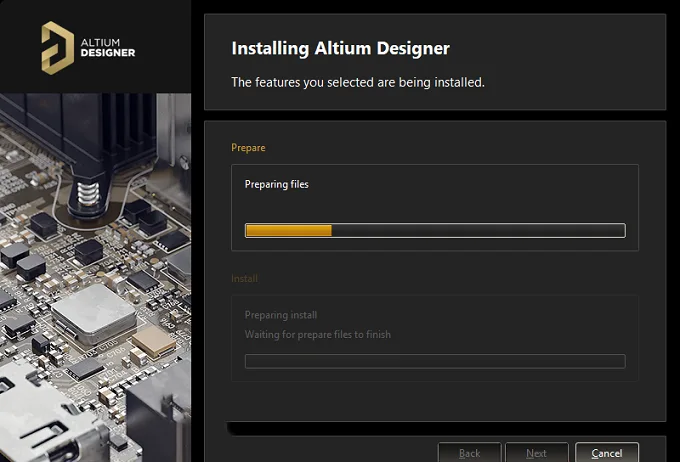Click the disabled Next button

click(536, 452)
